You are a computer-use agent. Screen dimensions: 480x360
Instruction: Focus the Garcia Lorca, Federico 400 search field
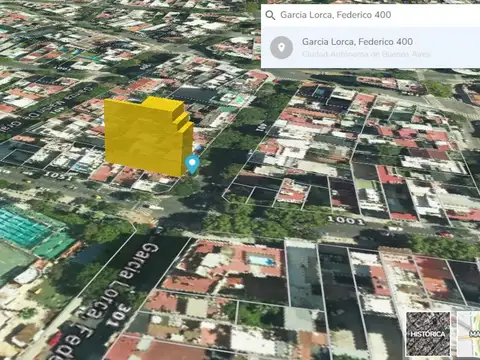370,15
